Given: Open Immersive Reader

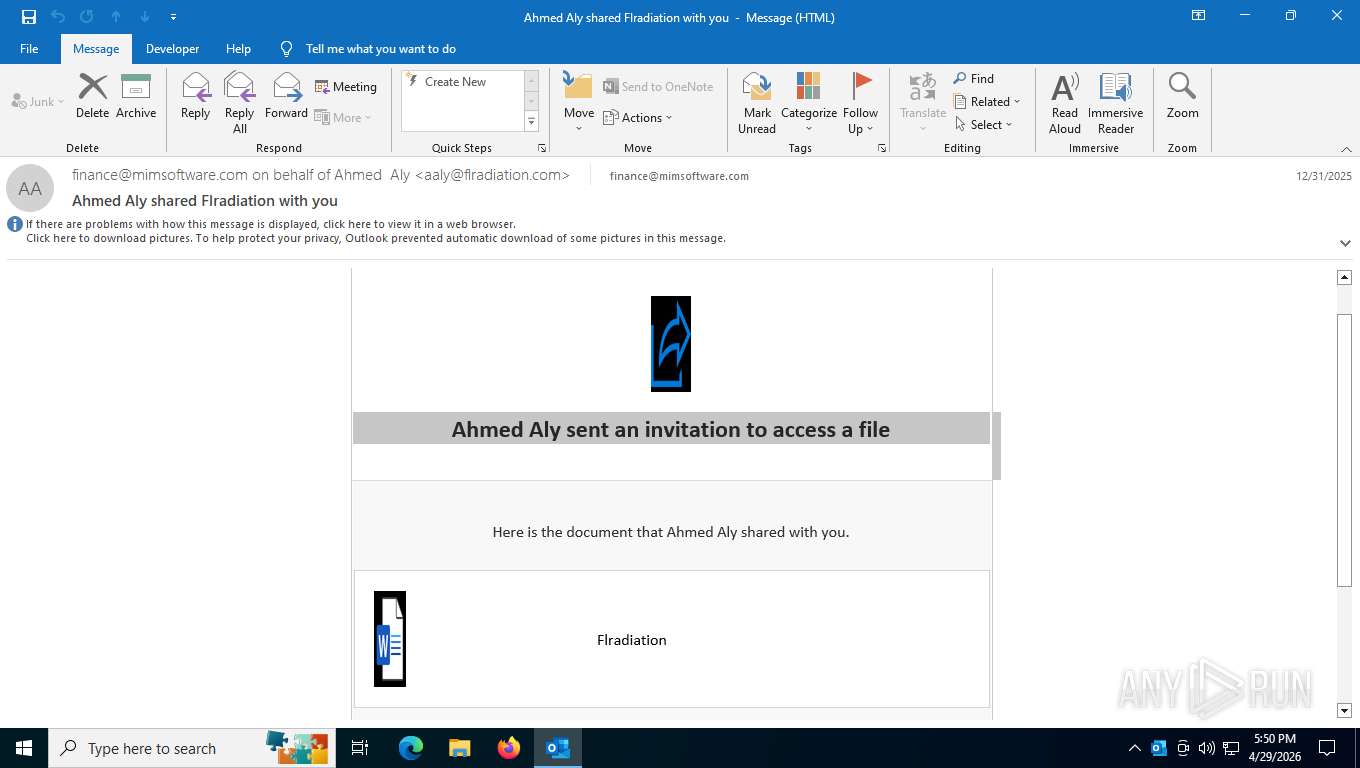Looking at the screenshot, I should point(1116,102).
